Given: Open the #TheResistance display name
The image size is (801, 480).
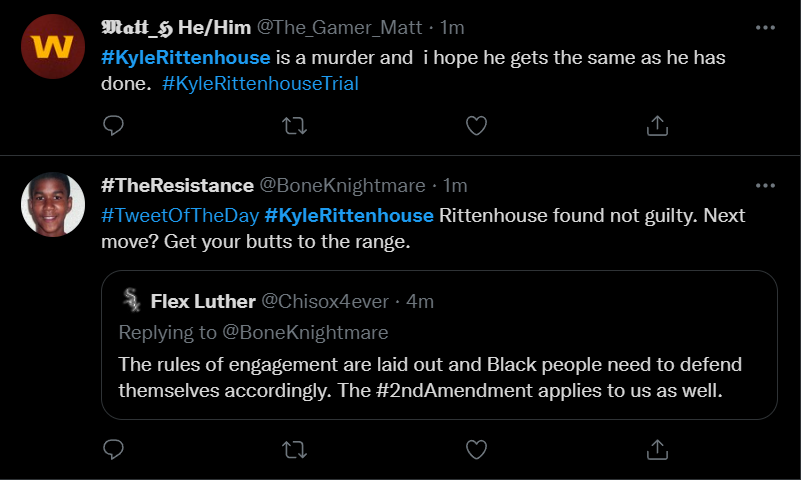Looking at the screenshot, I should pos(177,186).
